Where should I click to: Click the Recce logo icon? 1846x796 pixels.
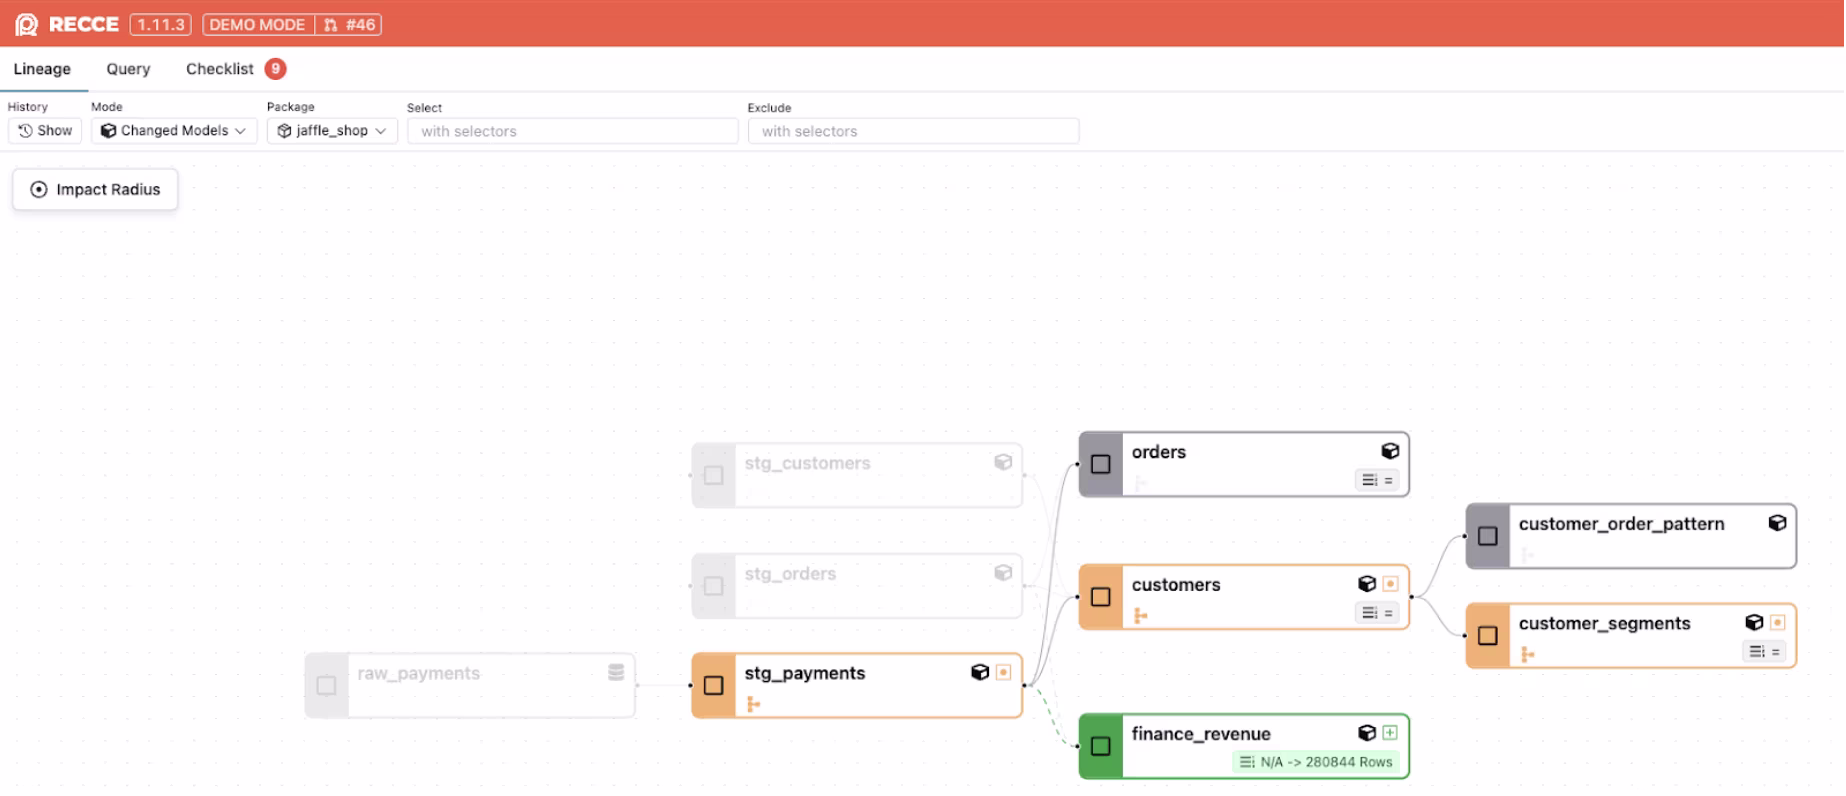pos(26,24)
